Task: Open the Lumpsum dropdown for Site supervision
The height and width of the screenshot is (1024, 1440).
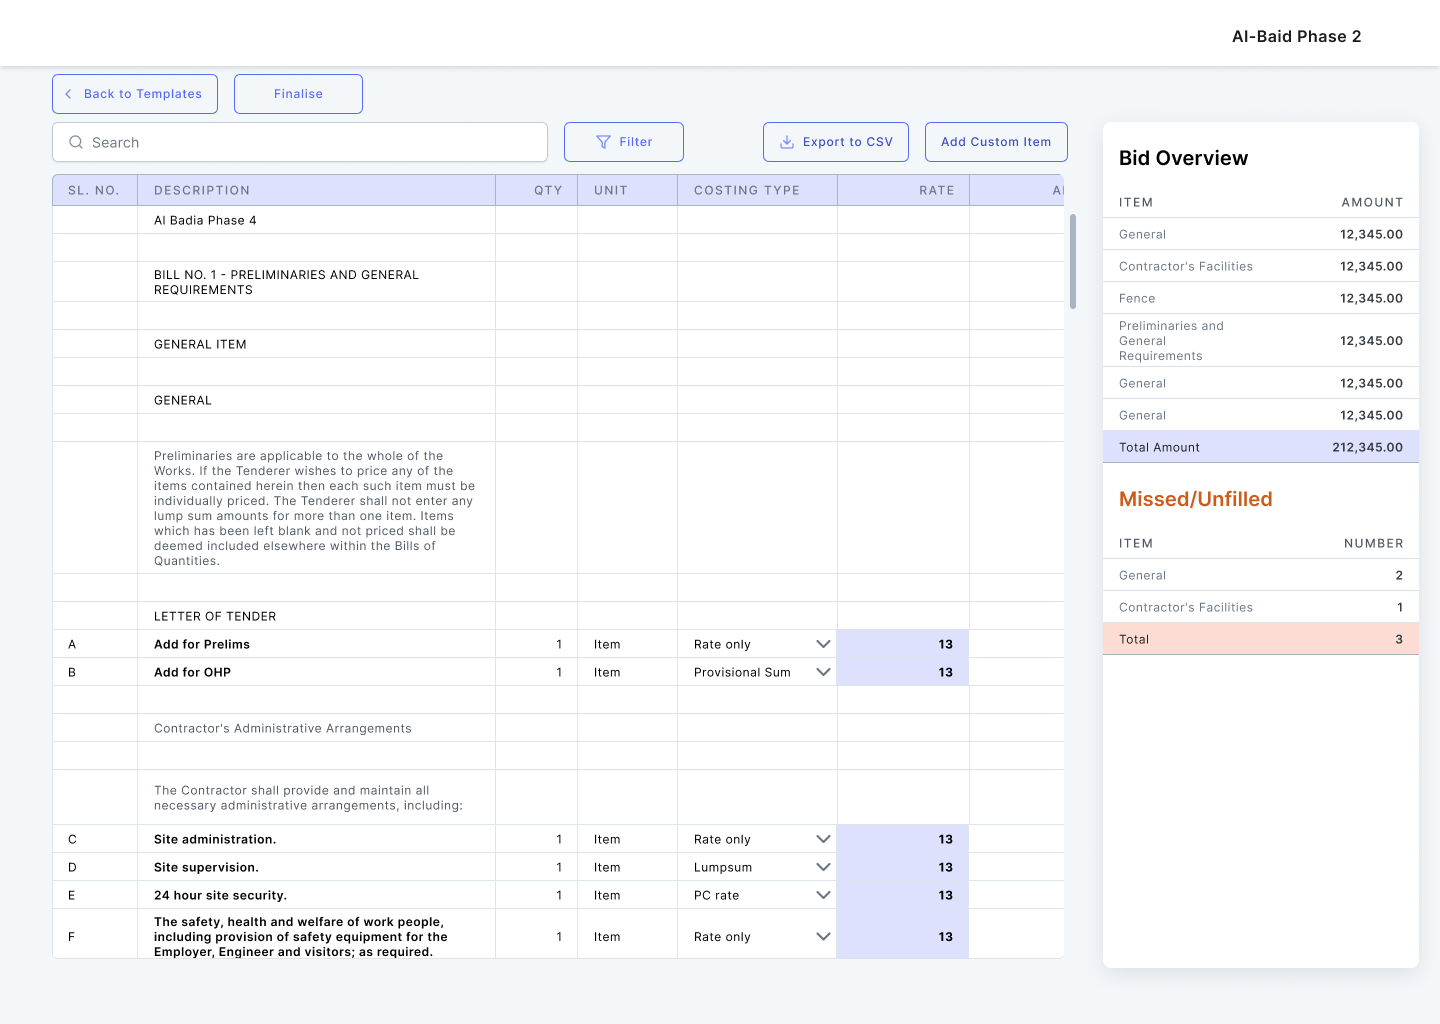Action: click(x=823, y=867)
